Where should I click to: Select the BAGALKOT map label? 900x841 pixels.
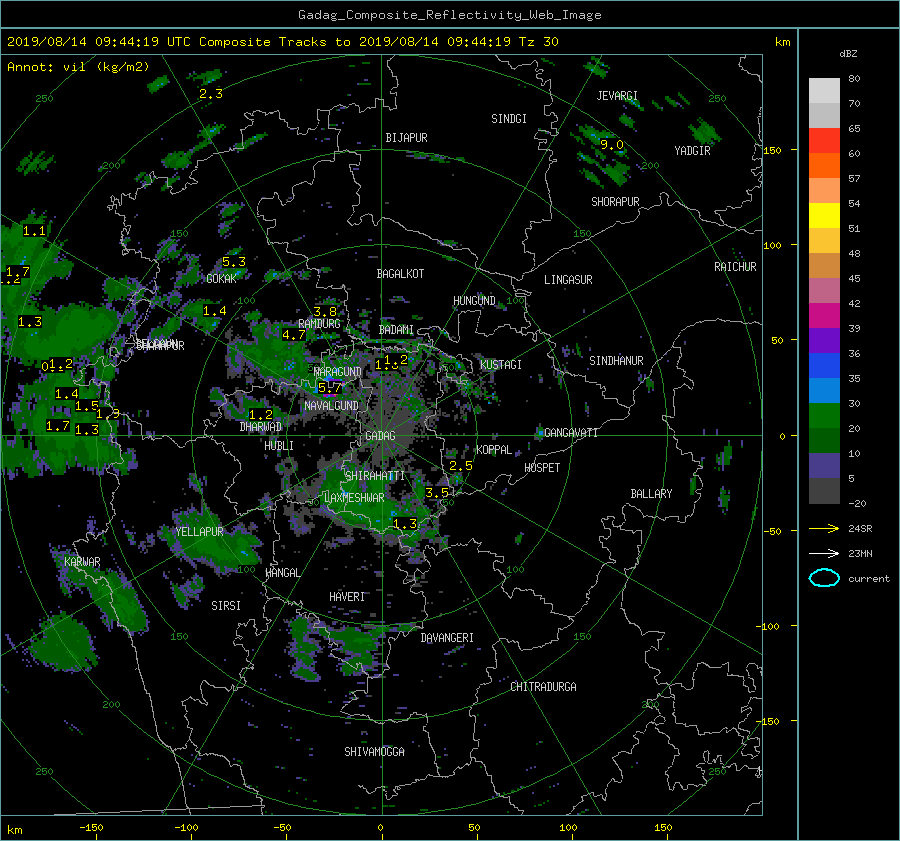click(x=400, y=274)
